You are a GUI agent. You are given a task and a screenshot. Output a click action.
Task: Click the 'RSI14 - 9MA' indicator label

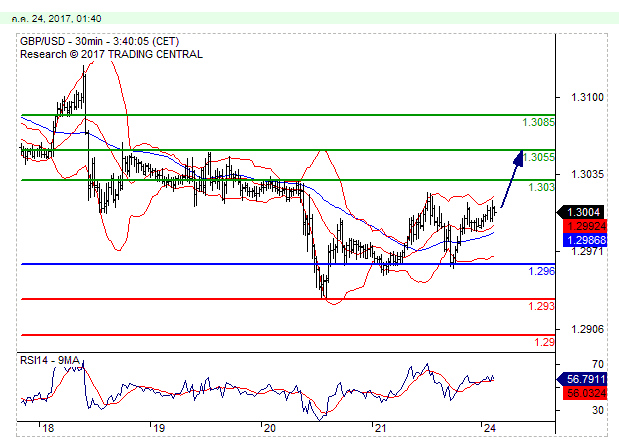[50, 360]
